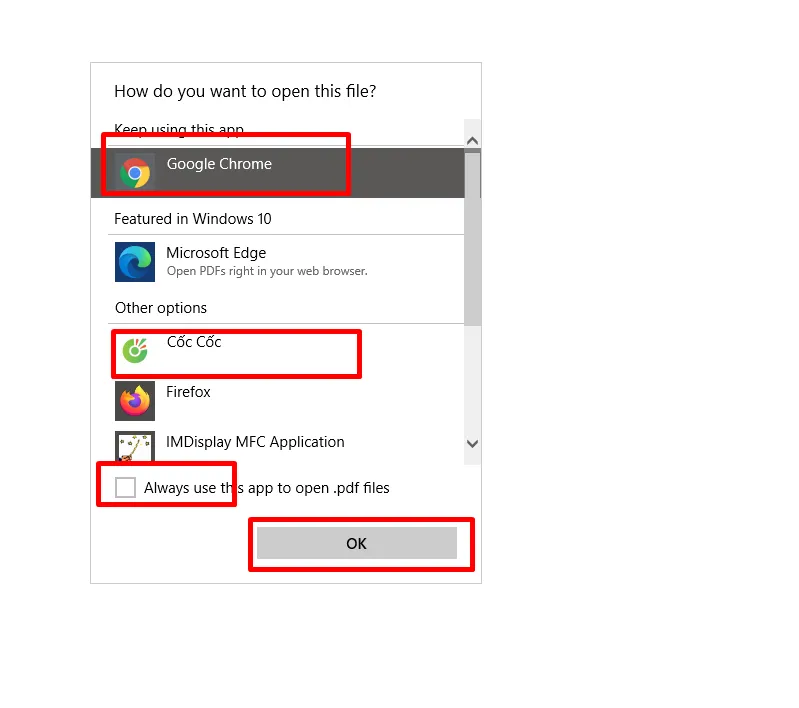Click Open PDFs right in your web browser
The image size is (799, 708).
pos(267,271)
